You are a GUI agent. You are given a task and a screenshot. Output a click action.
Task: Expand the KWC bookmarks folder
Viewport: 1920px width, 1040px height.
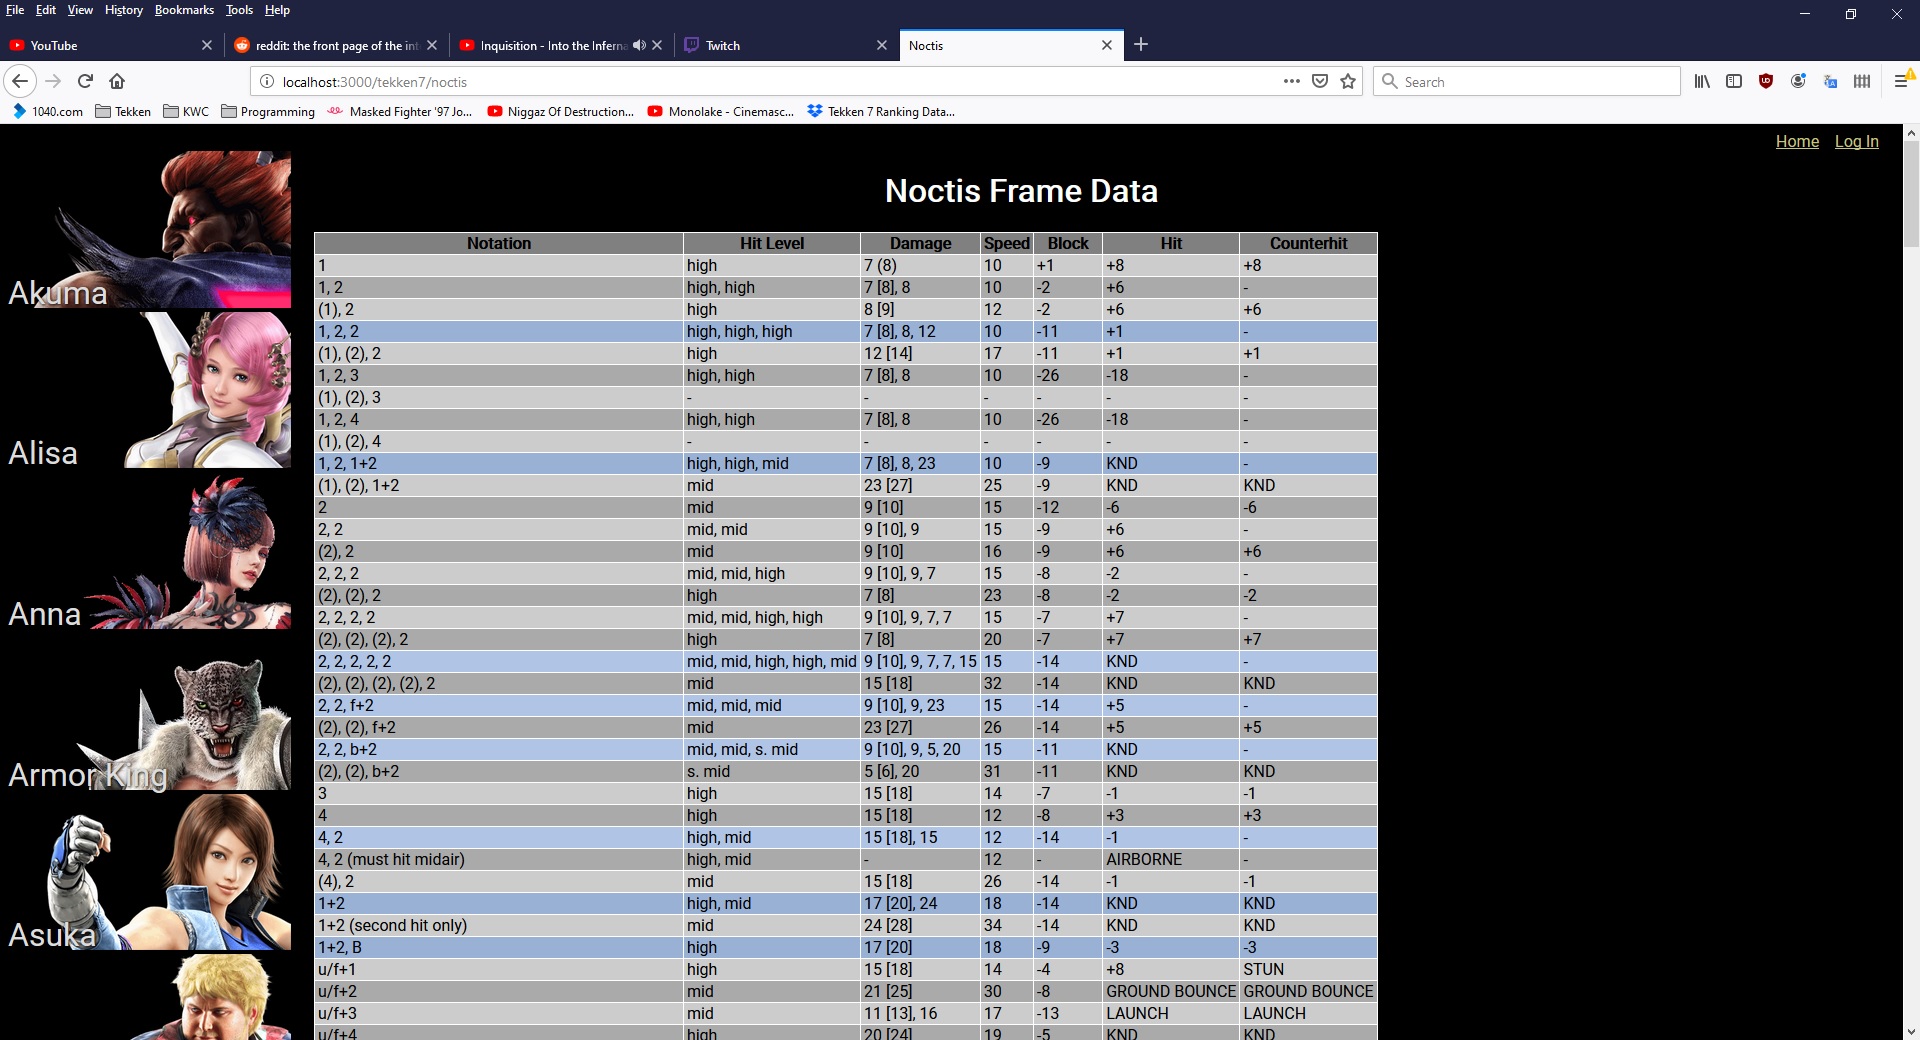click(186, 111)
